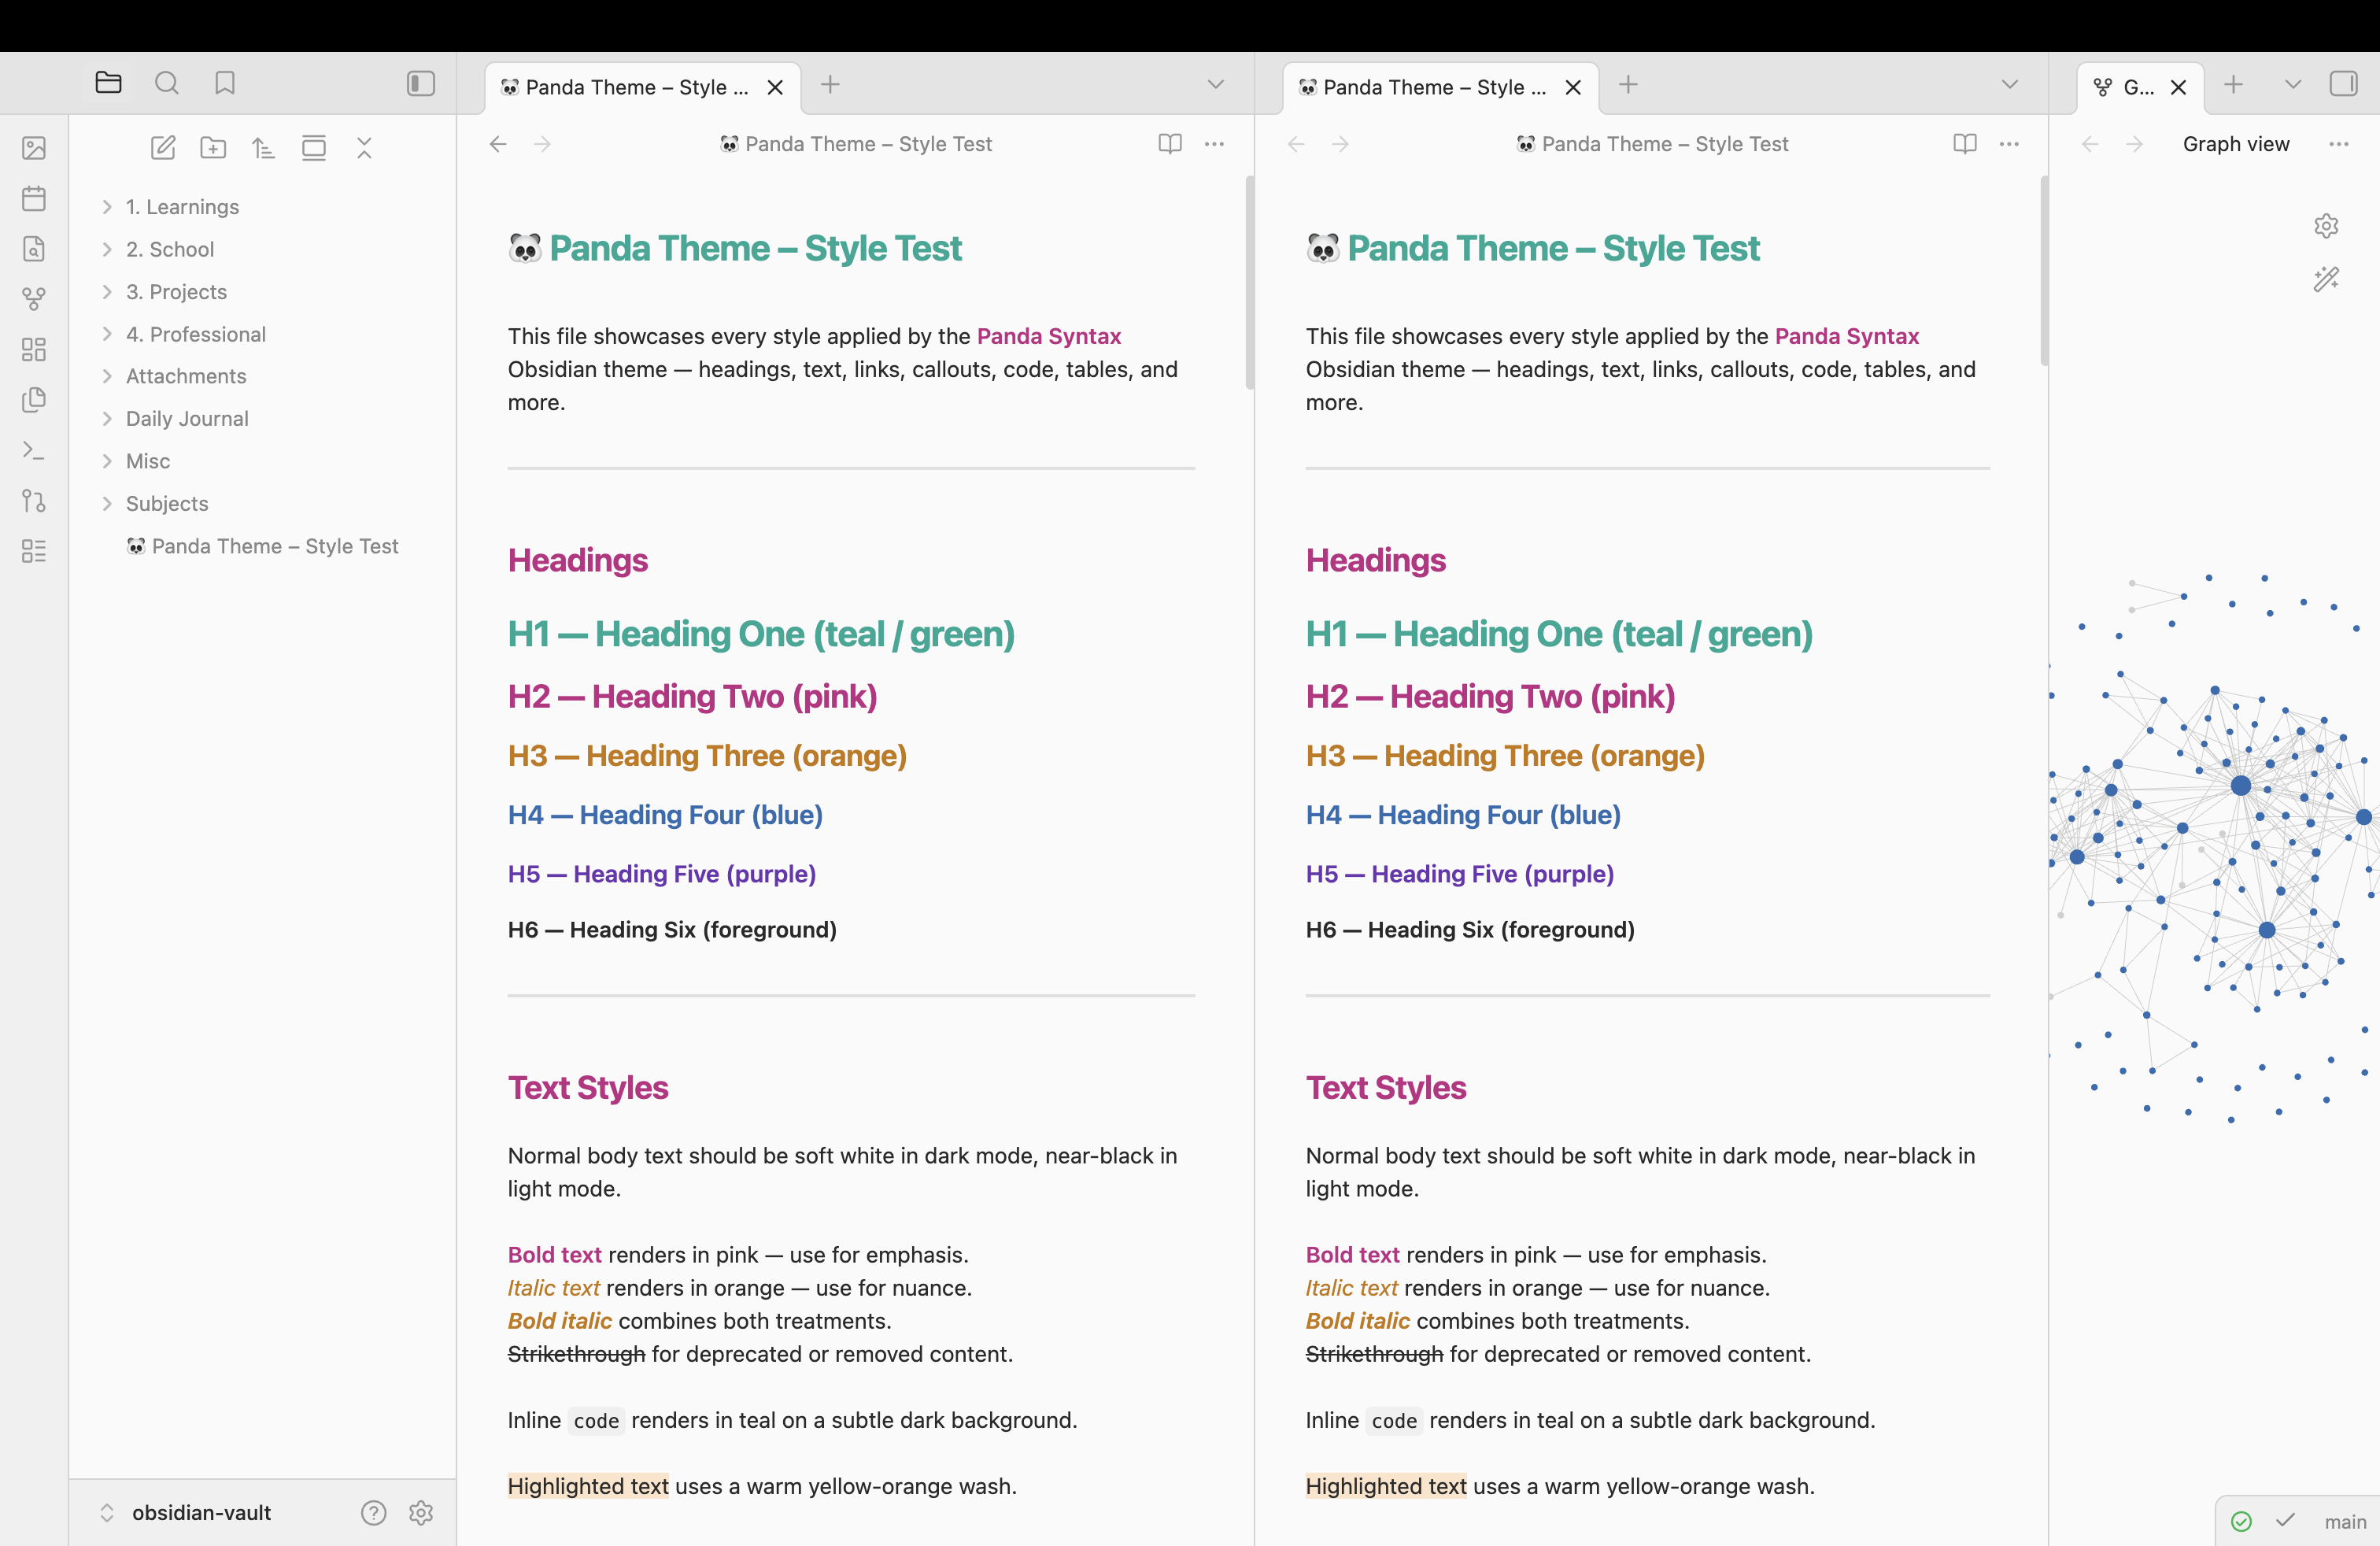This screenshot has width=2380, height=1546.
Task: Open the file explorer (folder) tab
Action: tap(108, 83)
